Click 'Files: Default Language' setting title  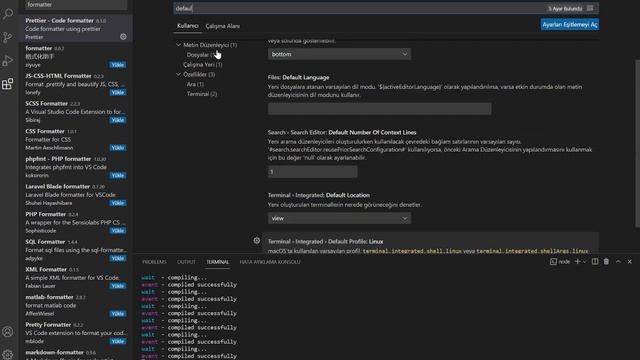(x=298, y=78)
